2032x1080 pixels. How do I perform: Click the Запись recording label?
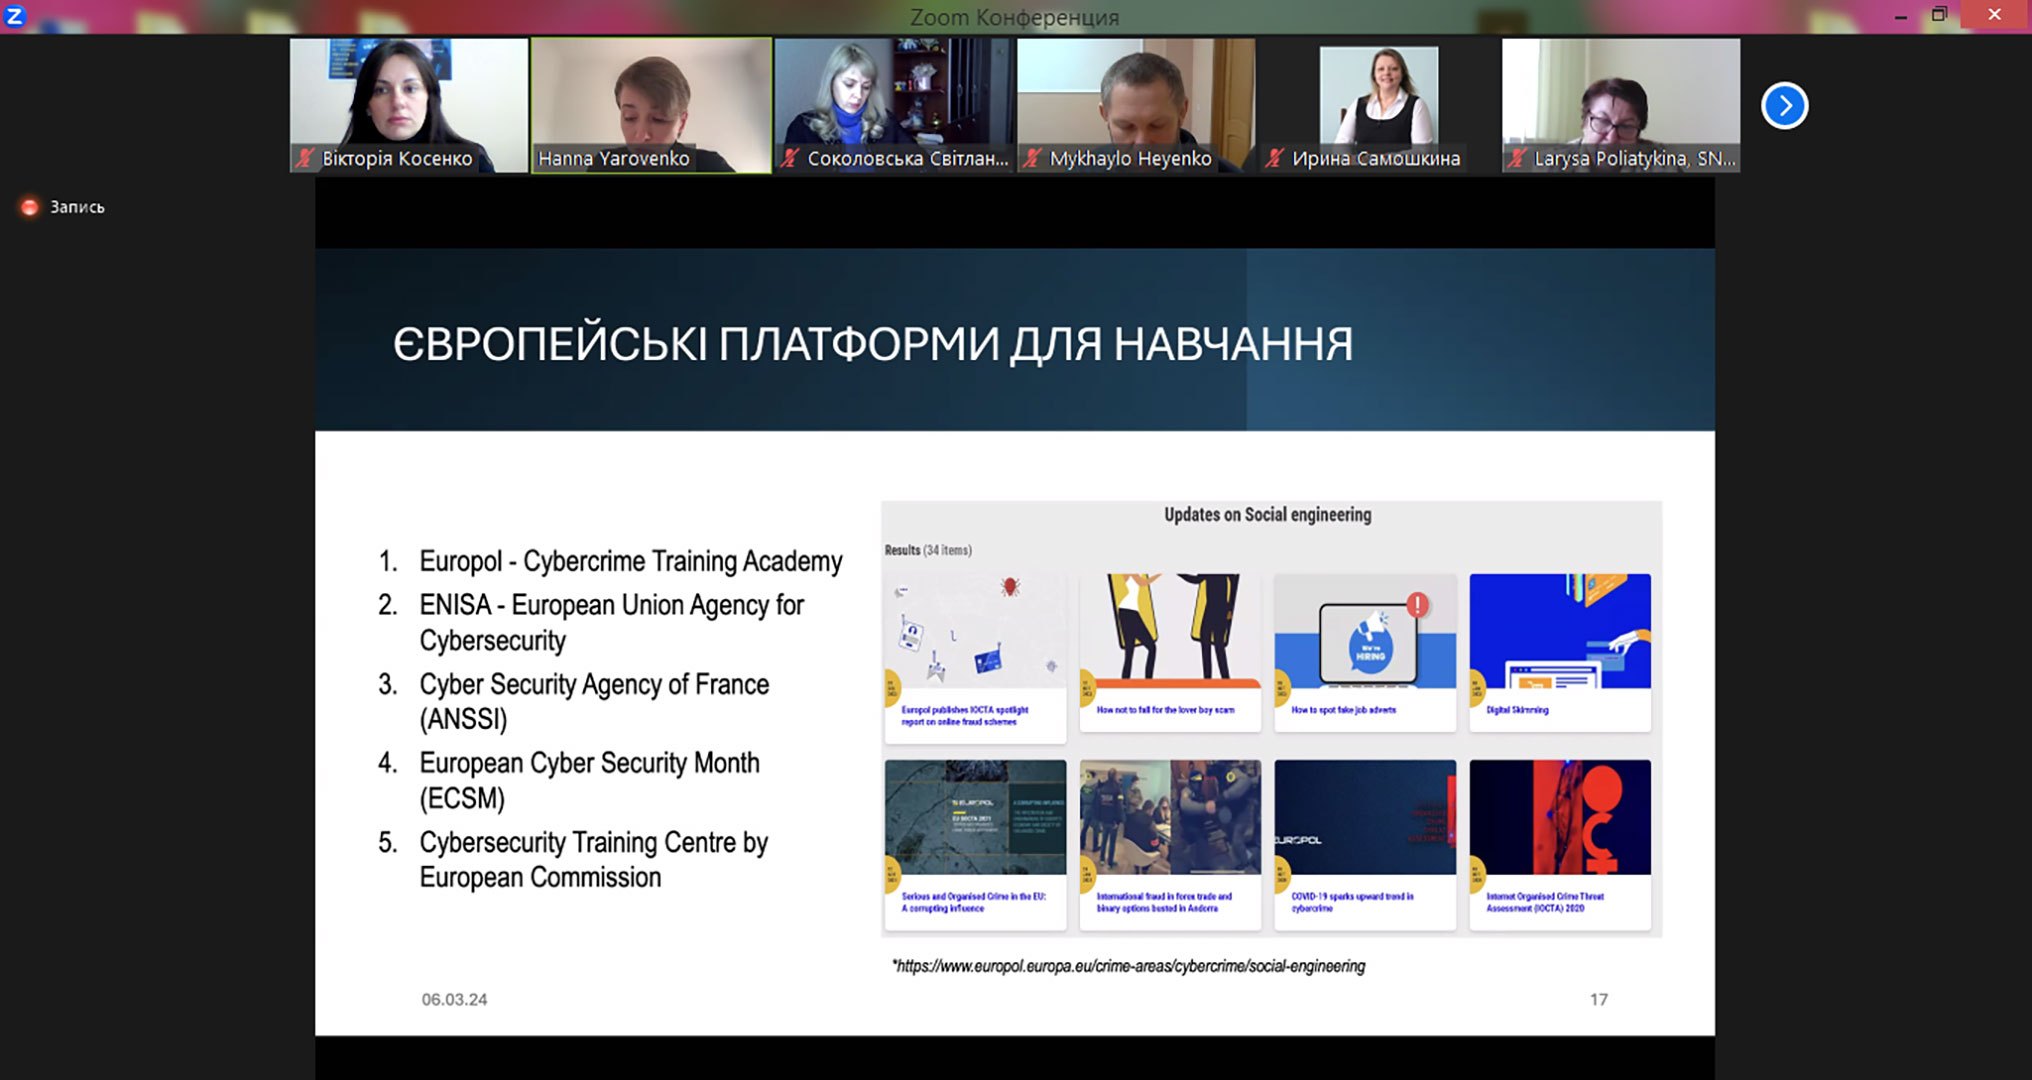(x=77, y=207)
